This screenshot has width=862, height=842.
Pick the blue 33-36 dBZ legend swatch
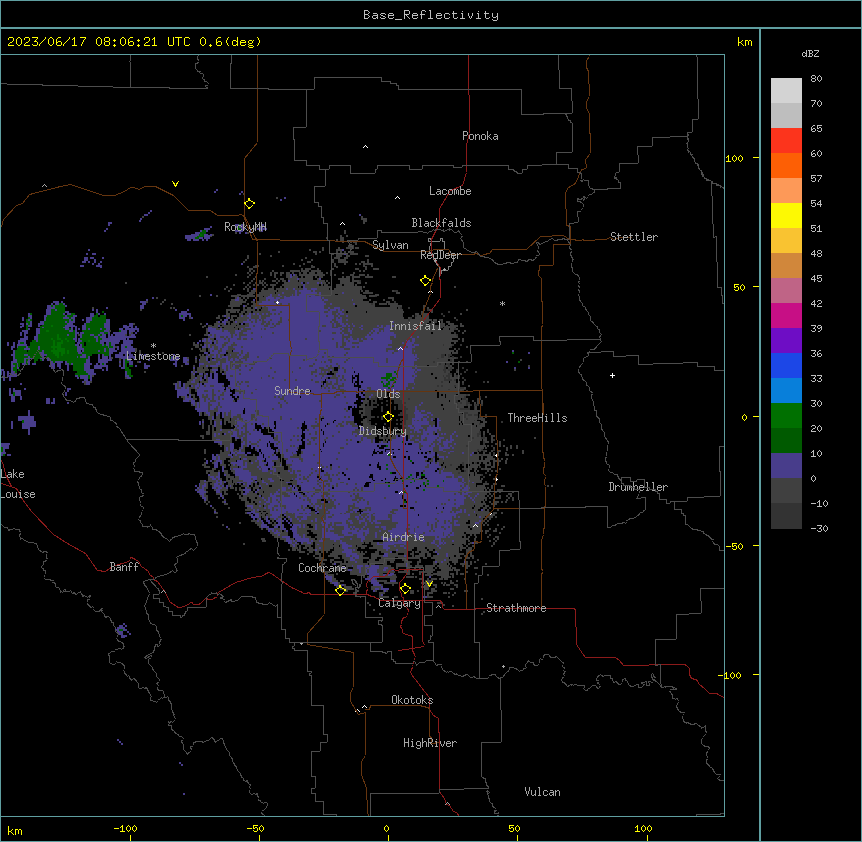pyautogui.click(x=786, y=365)
